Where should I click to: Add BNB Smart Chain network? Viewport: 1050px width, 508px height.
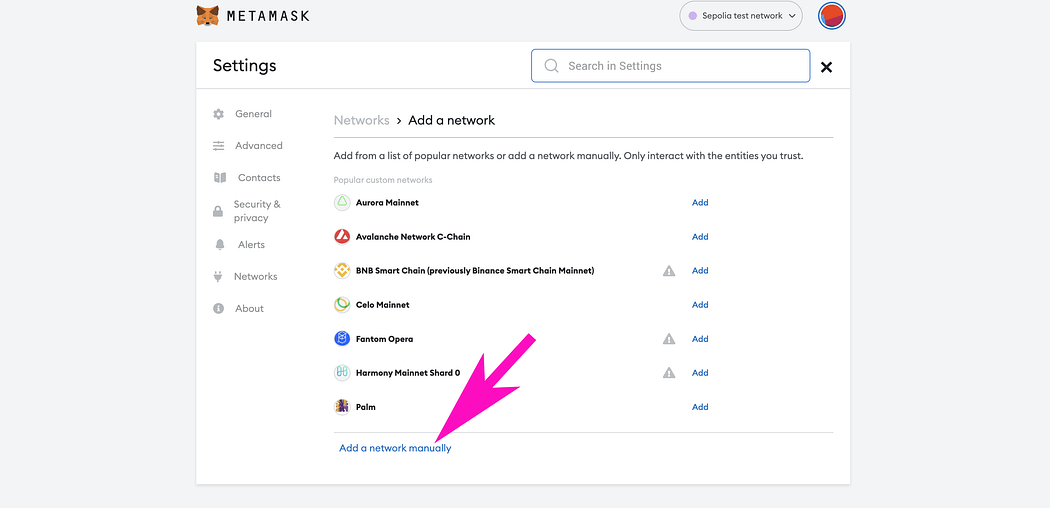tap(700, 270)
